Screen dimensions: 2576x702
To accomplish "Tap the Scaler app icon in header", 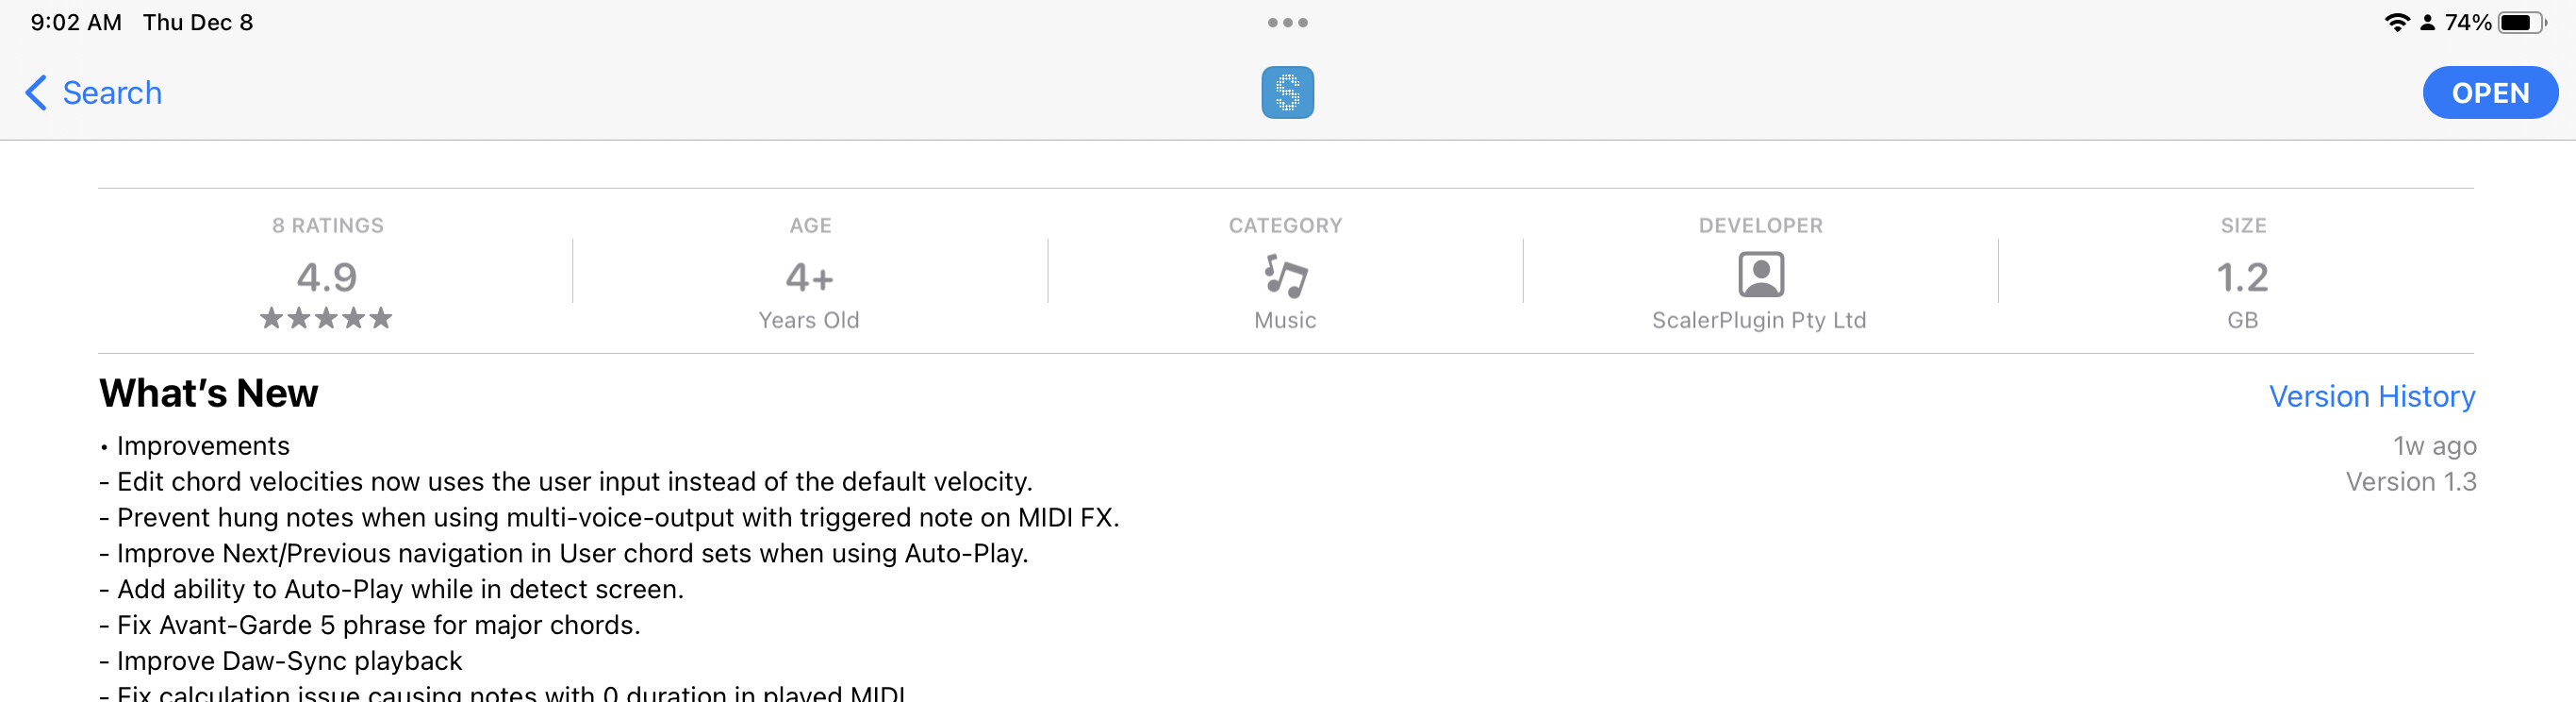I will click(1287, 93).
